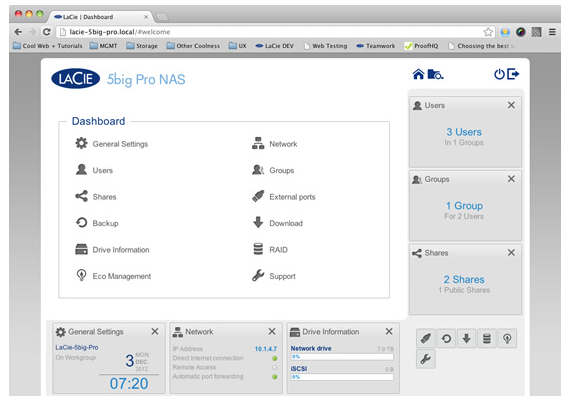Screen dimensions: 570x400
Task: Close the Drive Information widget
Action: click(389, 332)
